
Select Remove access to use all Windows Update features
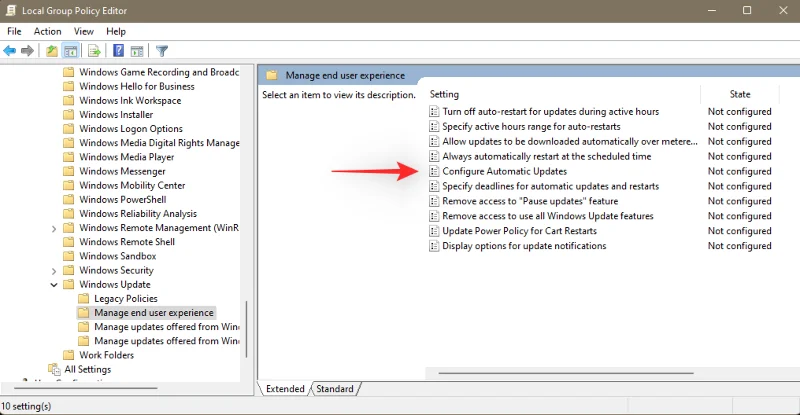coord(547,216)
